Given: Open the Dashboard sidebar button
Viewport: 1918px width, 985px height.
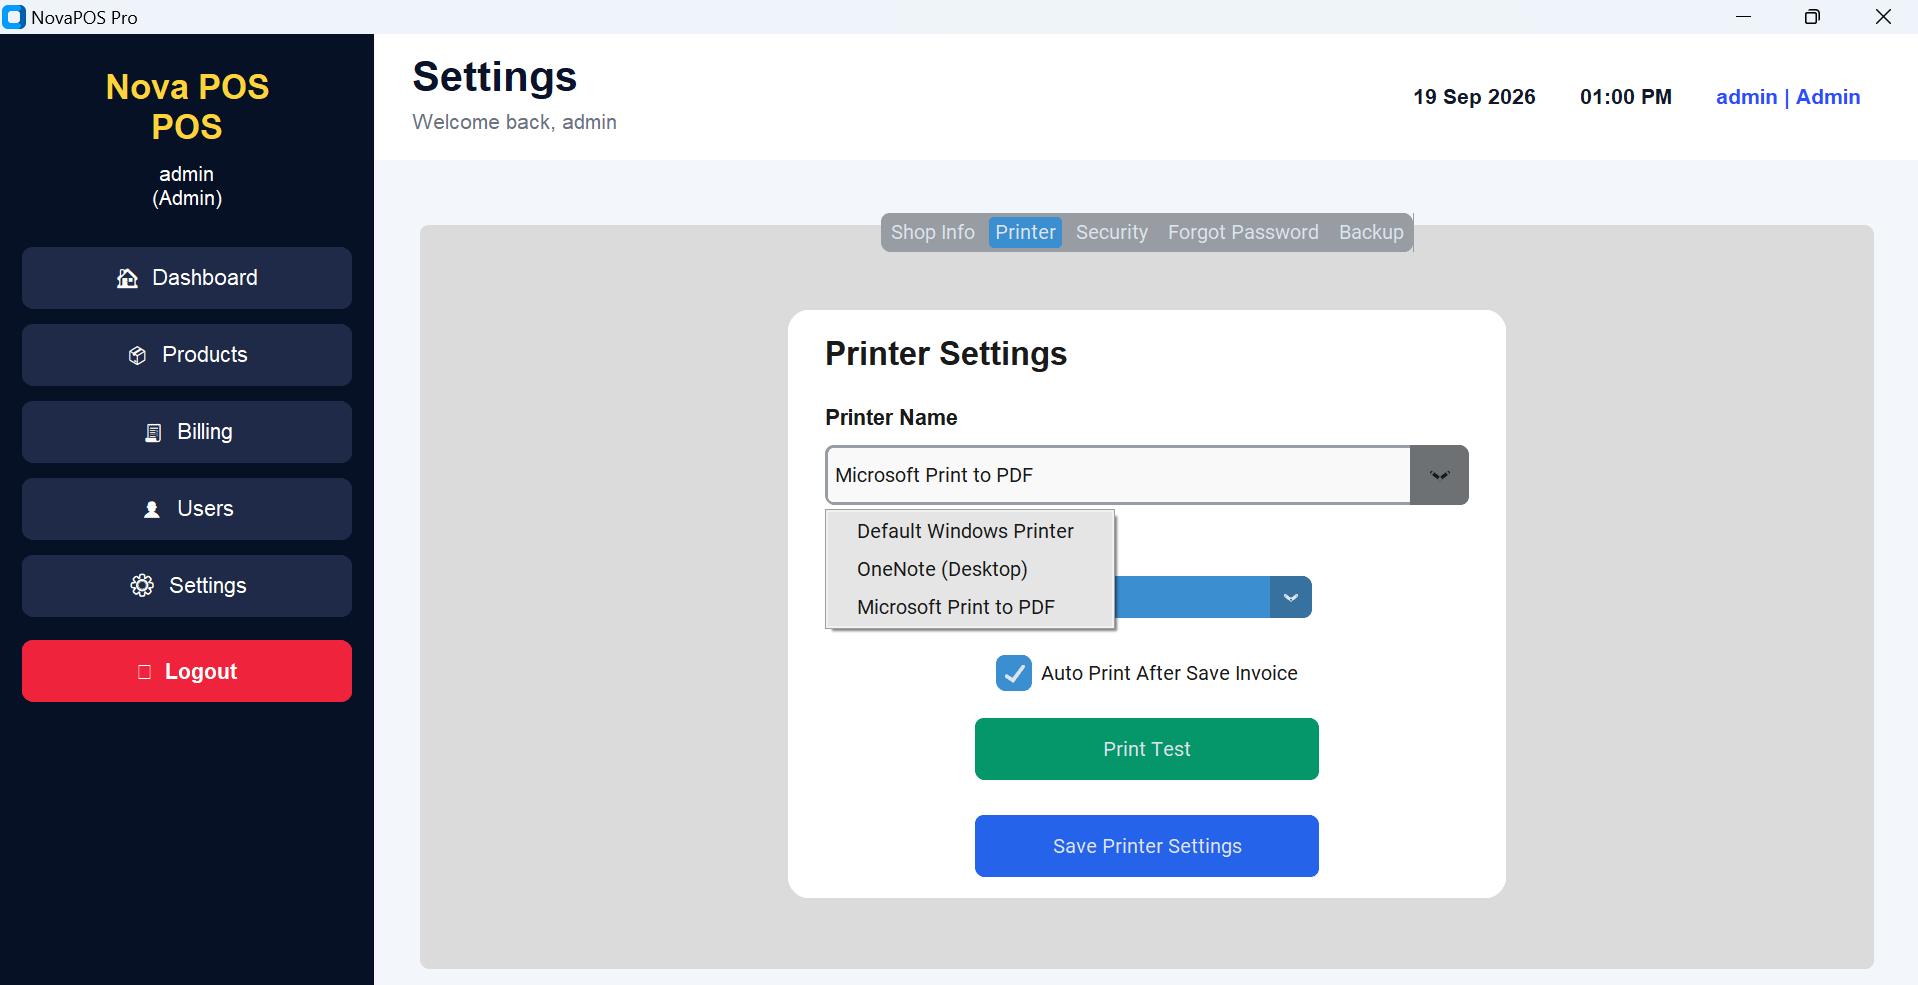Looking at the screenshot, I should (x=187, y=278).
